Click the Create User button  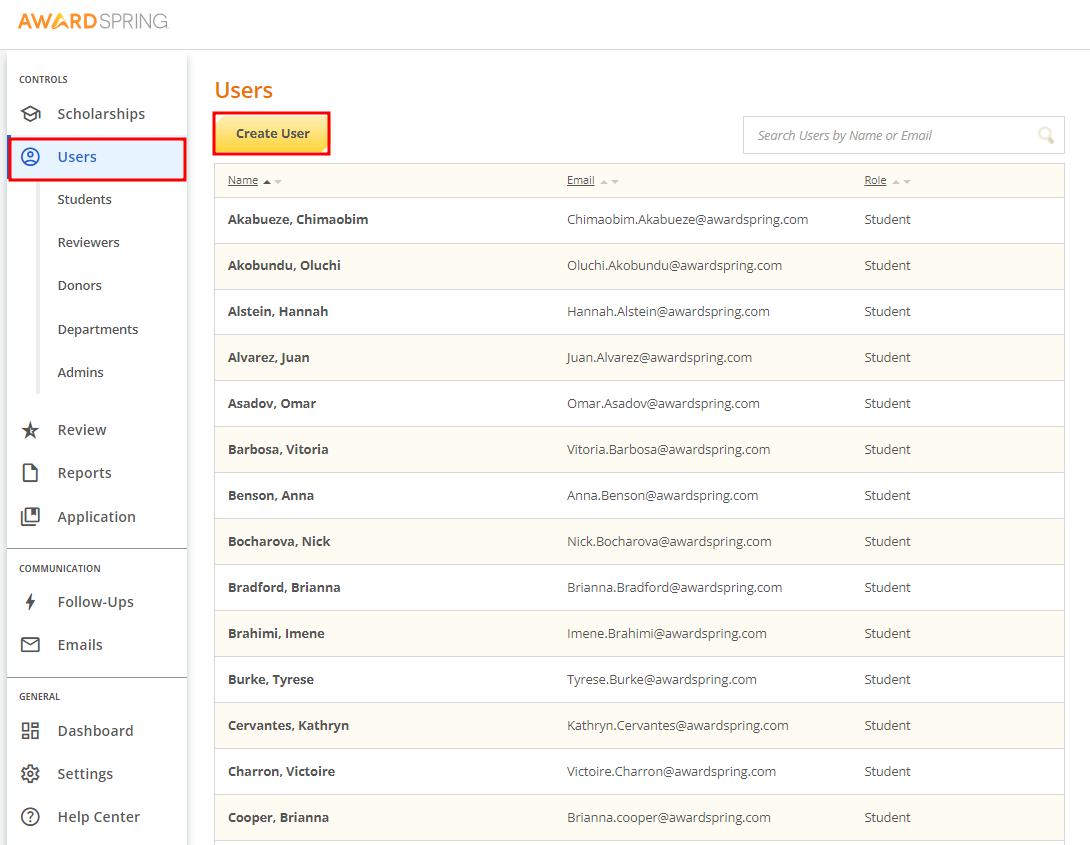(271, 132)
